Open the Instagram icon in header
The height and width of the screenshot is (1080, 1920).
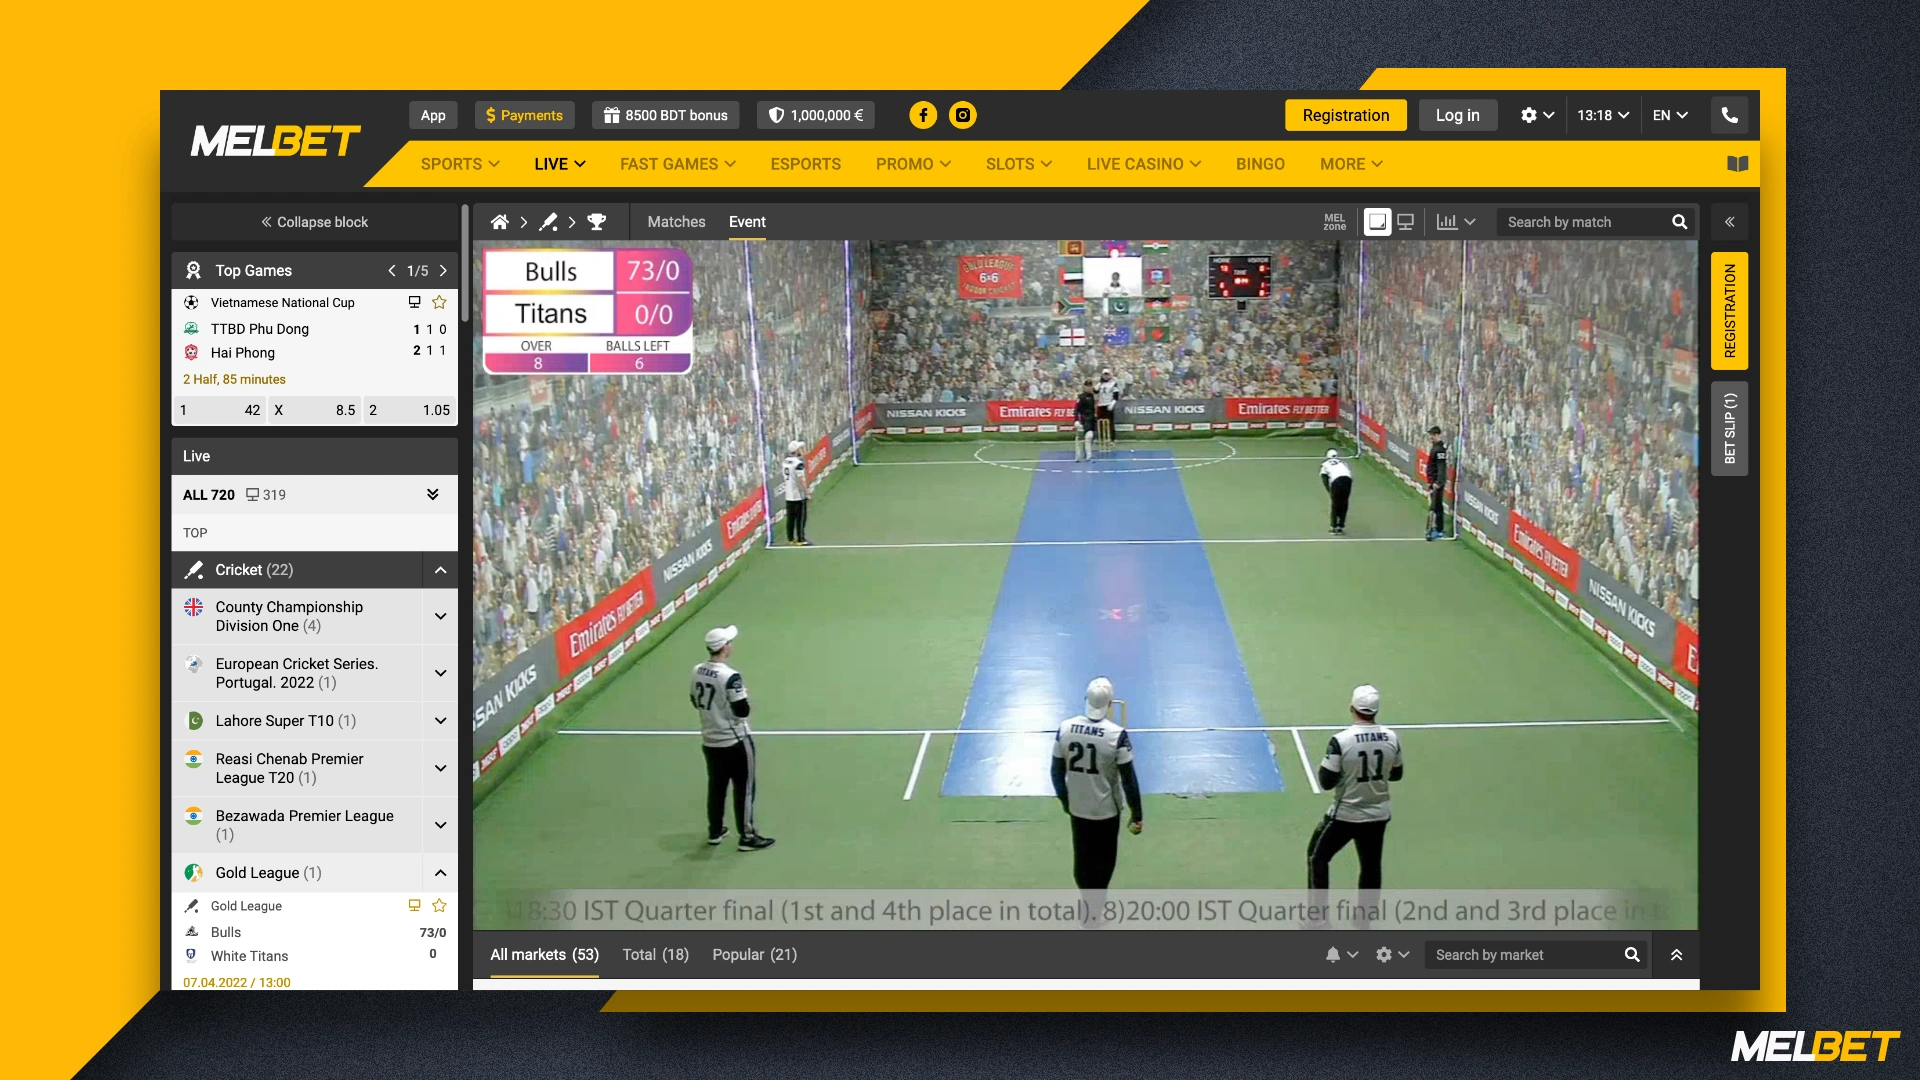[x=962, y=115]
